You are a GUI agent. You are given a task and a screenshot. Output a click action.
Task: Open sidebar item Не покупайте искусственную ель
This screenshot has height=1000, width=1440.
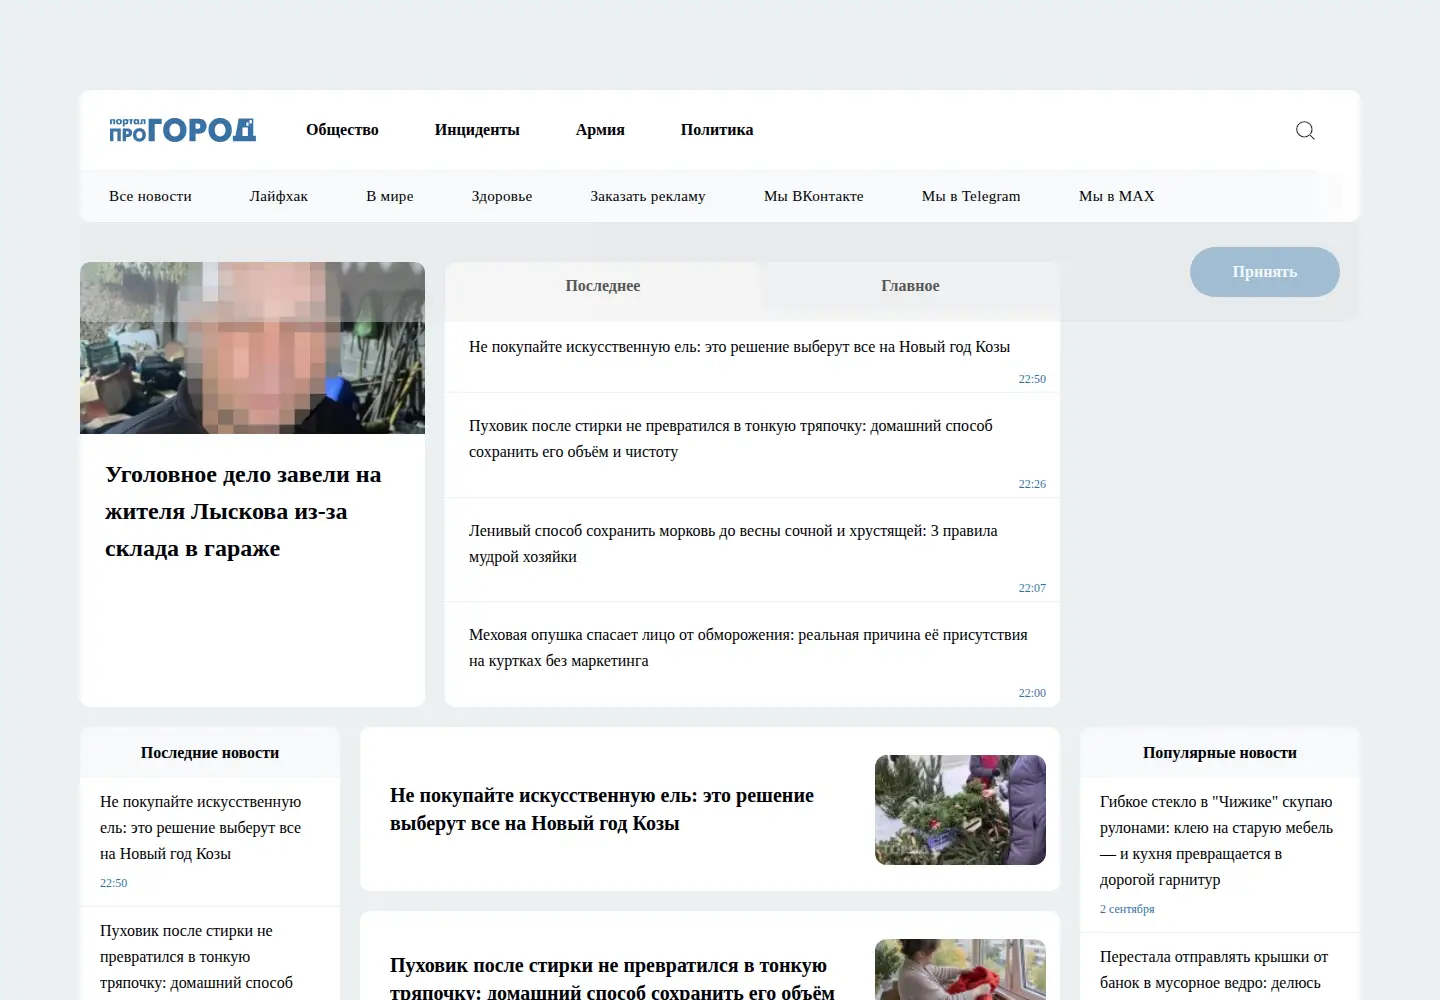pos(200,828)
